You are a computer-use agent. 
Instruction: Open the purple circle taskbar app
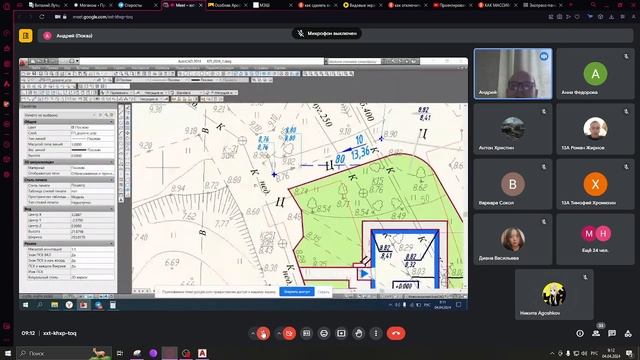click(x=153, y=353)
